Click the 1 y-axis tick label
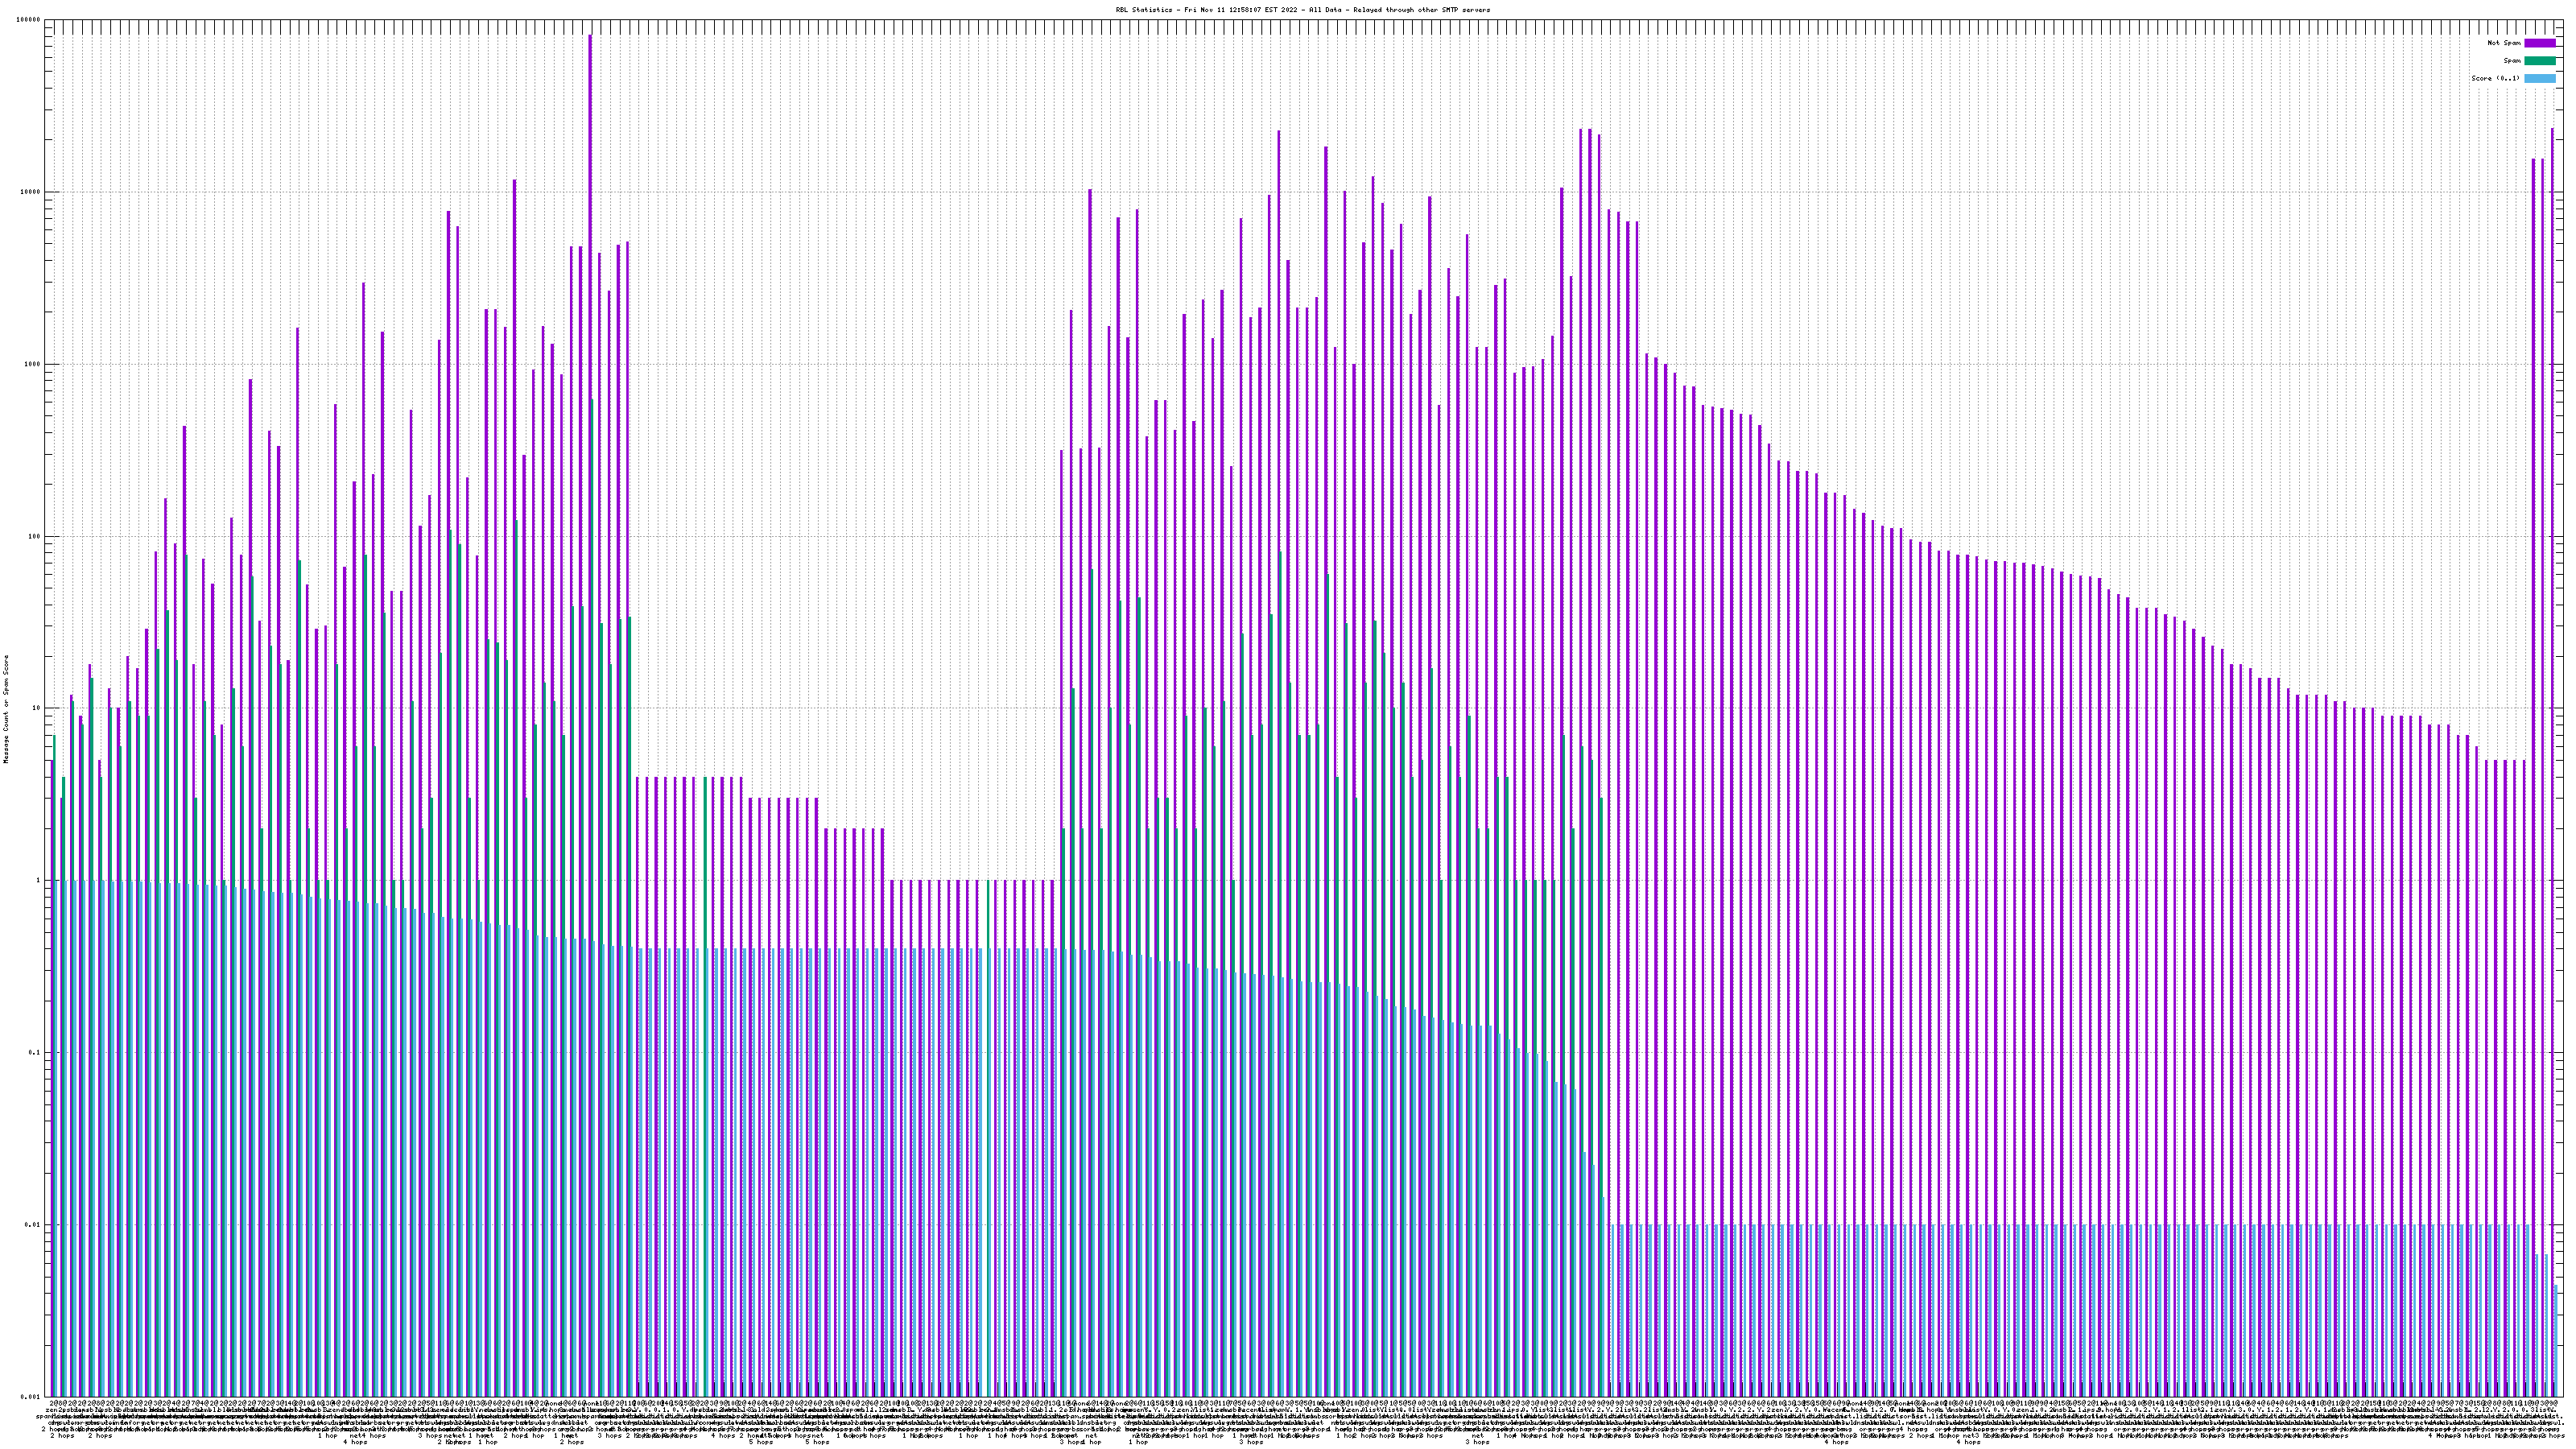 39,880
